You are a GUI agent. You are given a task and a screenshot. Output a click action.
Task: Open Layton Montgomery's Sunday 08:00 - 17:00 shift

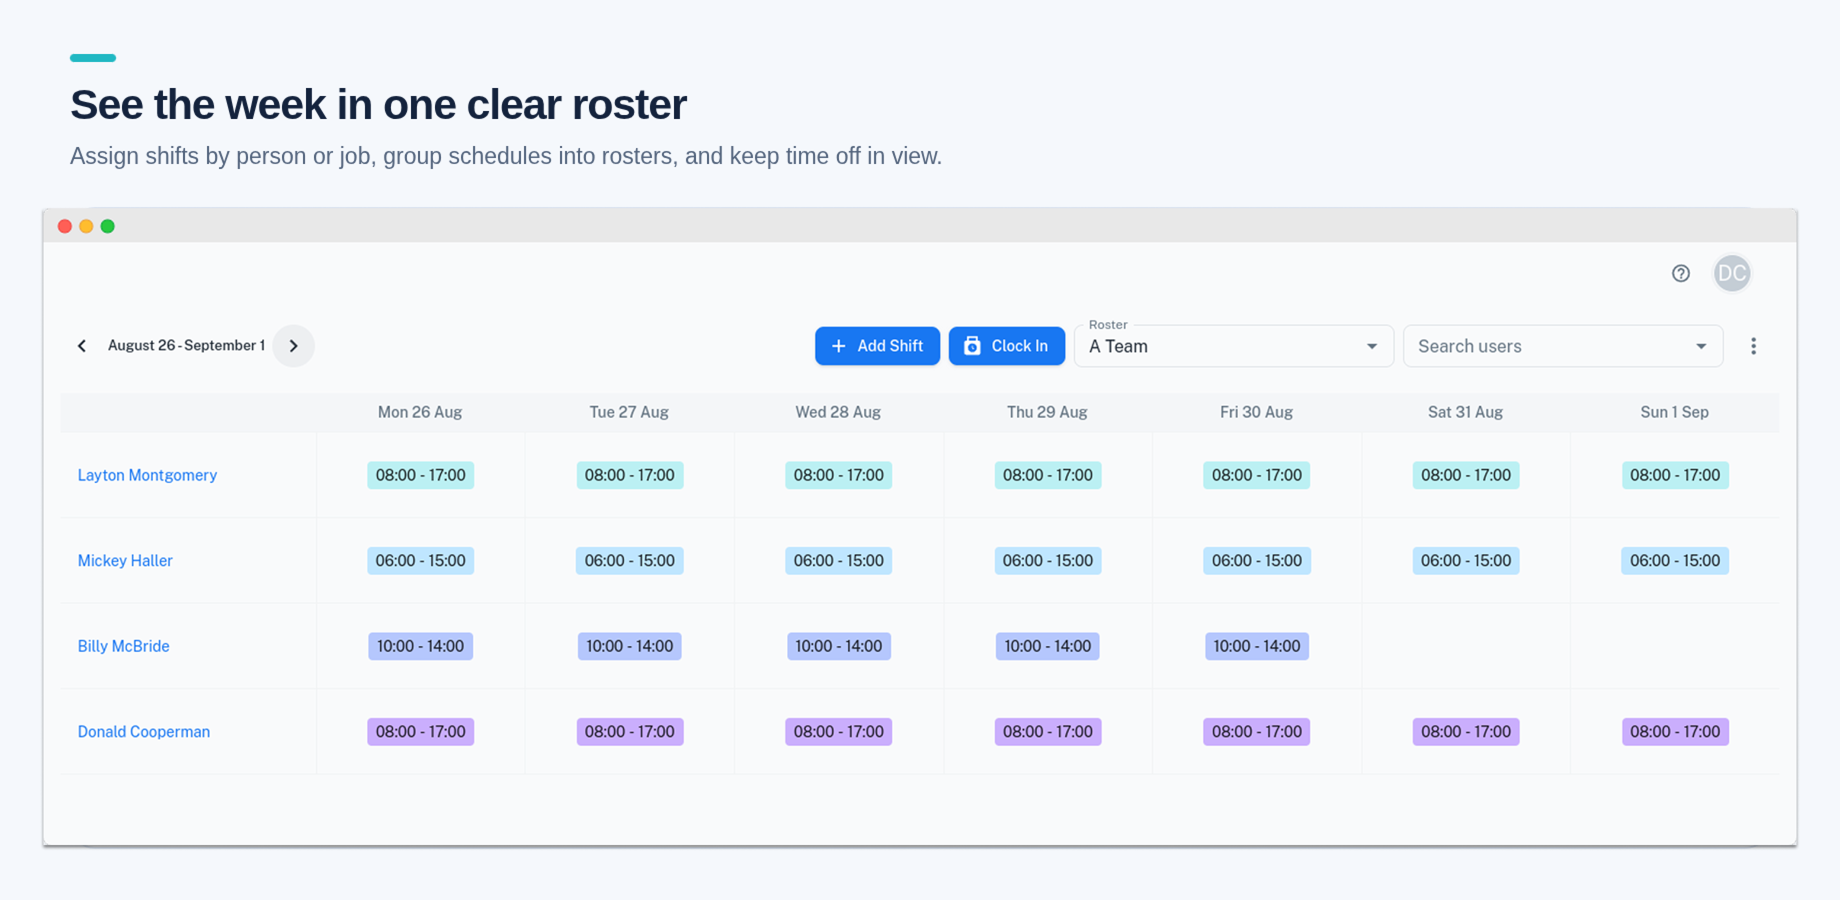1675,475
